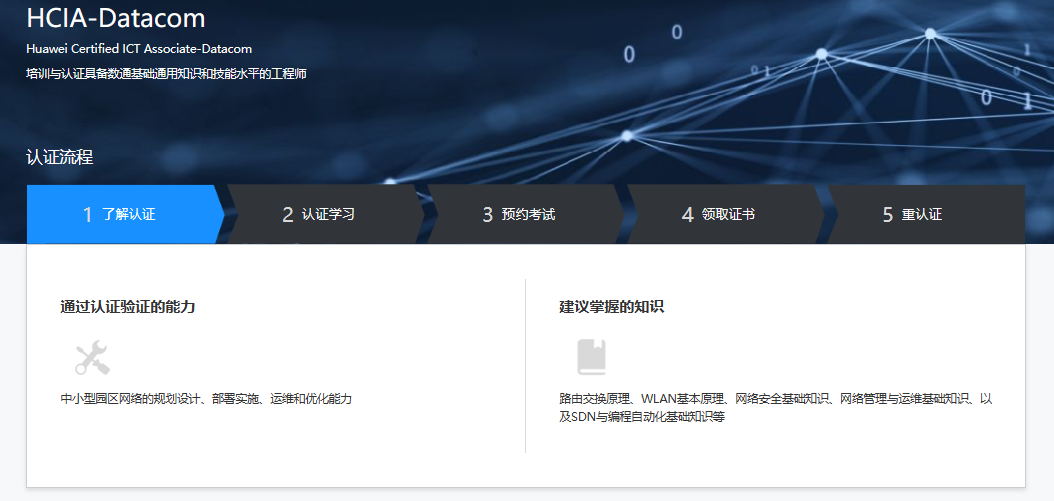The width and height of the screenshot is (1054, 501).
Task: Click the 建议掌握的知识 heading
Action: [612, 307]
